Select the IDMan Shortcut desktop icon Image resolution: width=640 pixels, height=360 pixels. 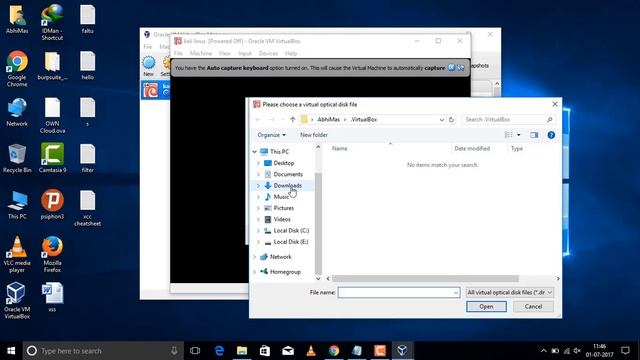[52, 22]
